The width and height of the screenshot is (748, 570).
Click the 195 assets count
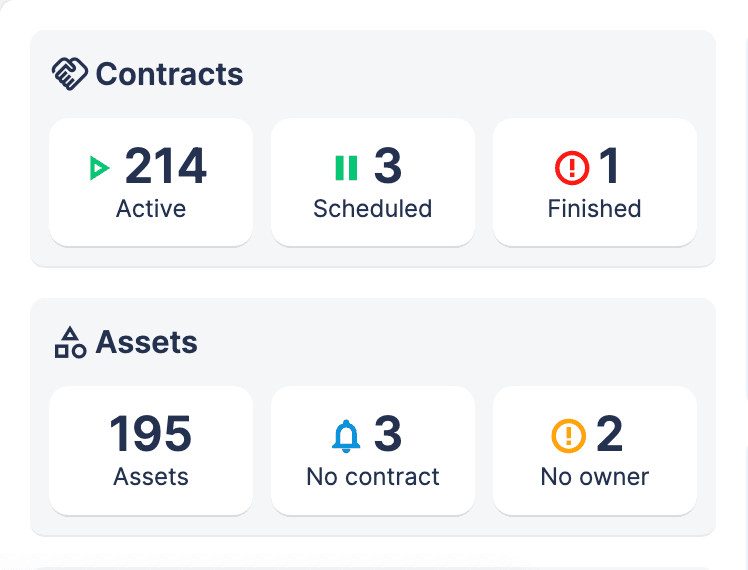(151, 434)
